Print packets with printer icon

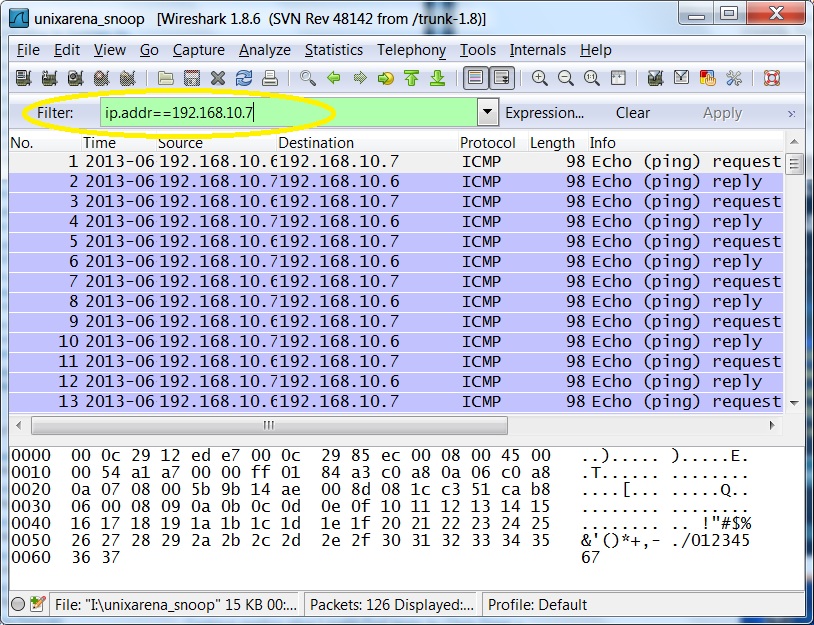[x=270, y=78]
